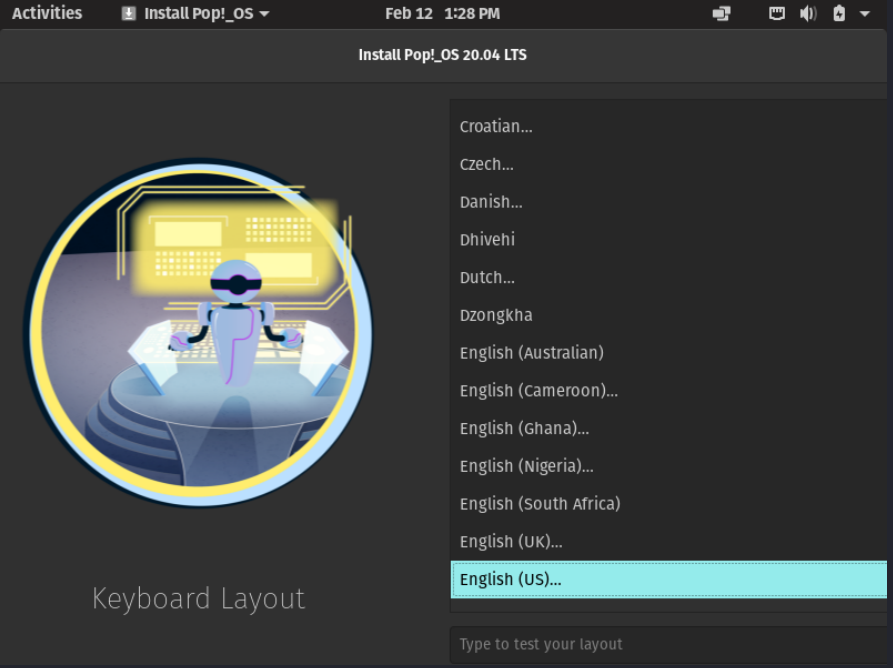
Task: Select English (Cameroon) layout
Action: pyautogui.click(x=669, y=390)
